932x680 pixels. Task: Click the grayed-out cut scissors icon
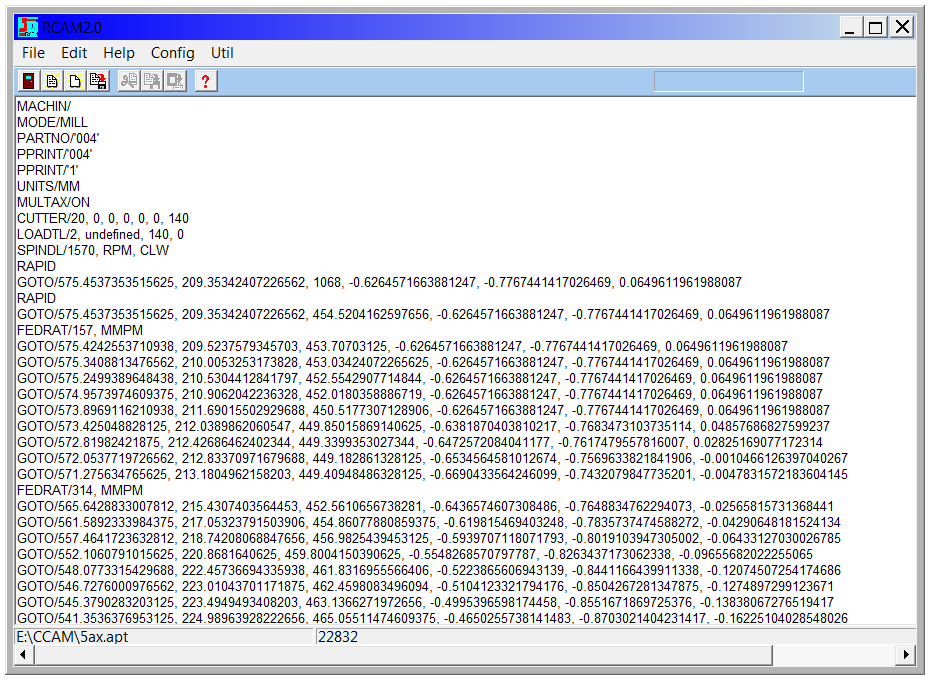129,82
